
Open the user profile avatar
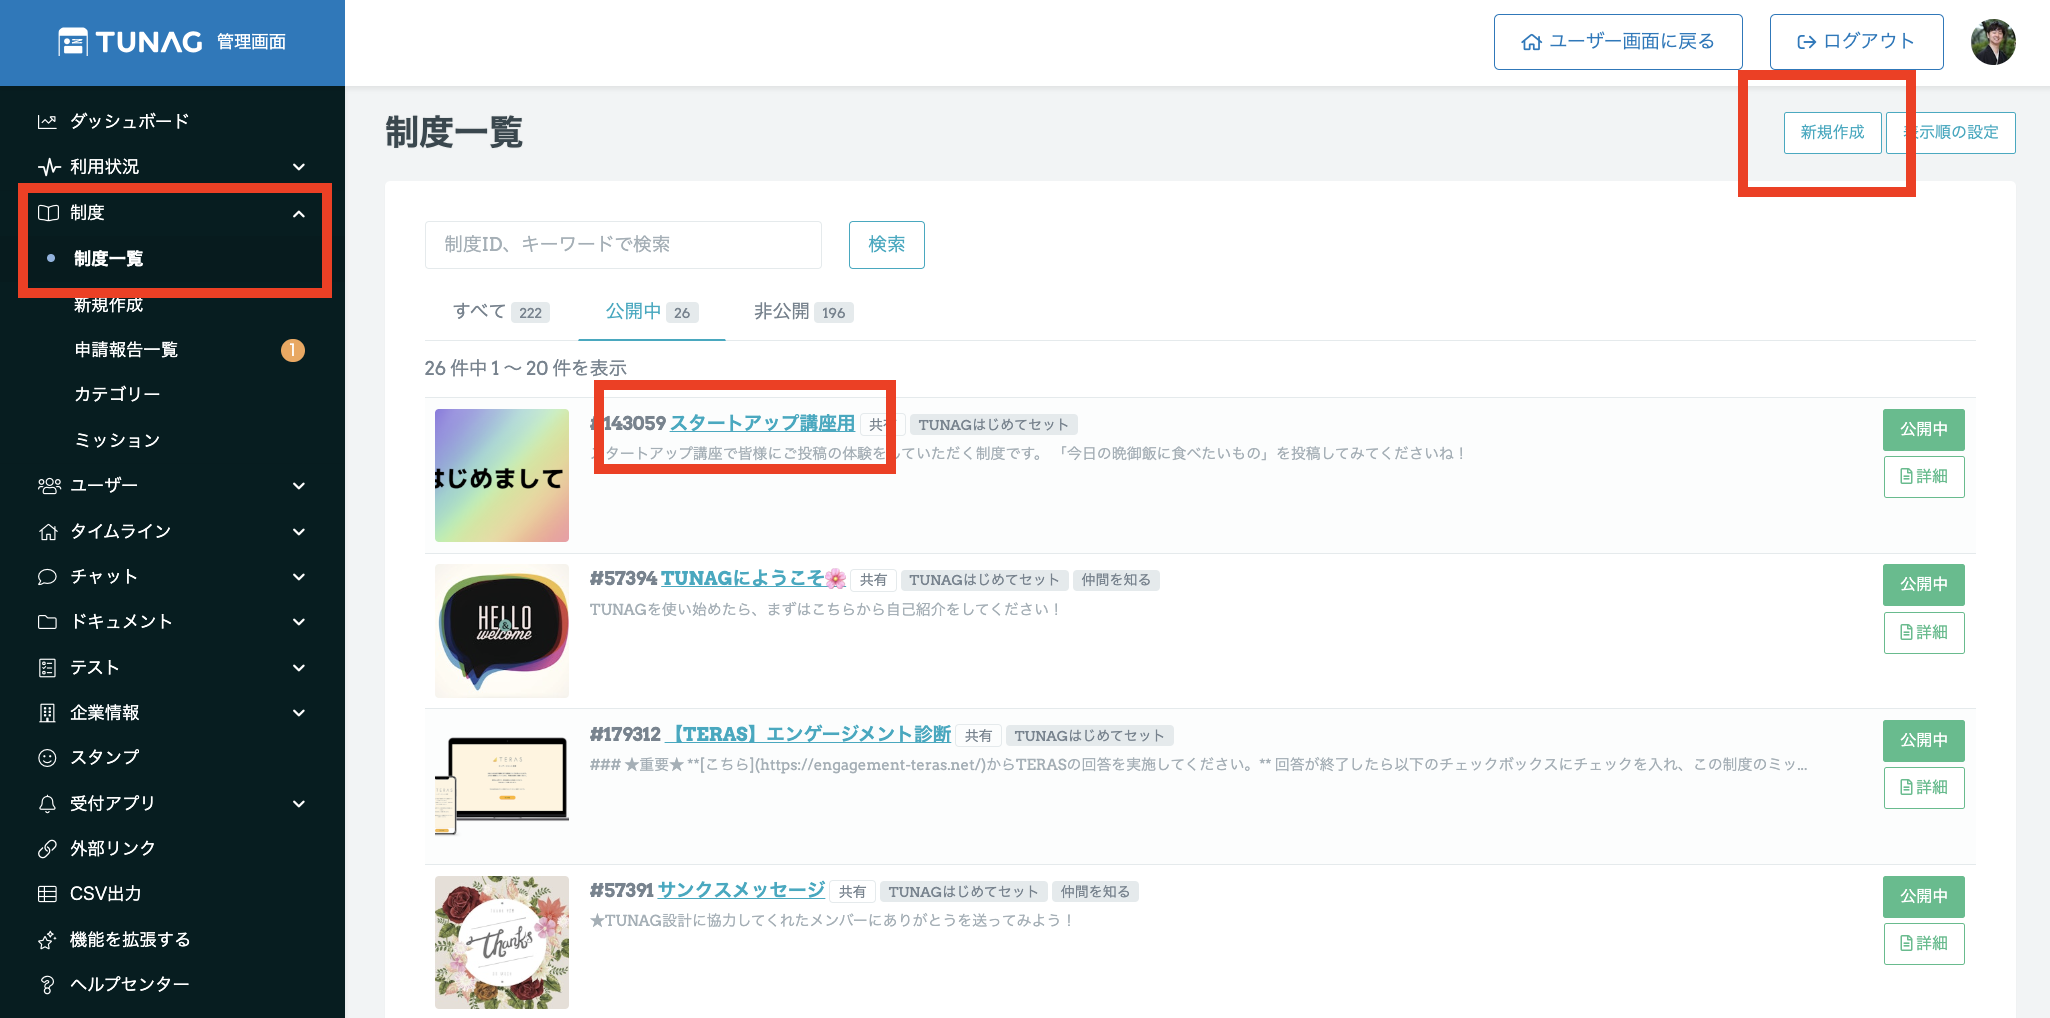point(1993,42)
